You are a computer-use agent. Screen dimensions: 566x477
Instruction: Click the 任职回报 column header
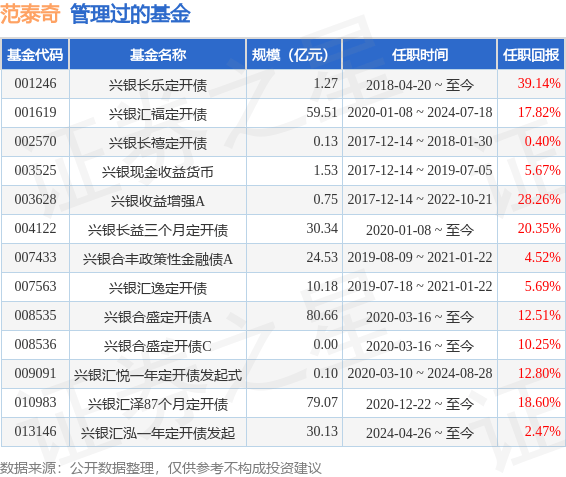click(x=531, y=55)
